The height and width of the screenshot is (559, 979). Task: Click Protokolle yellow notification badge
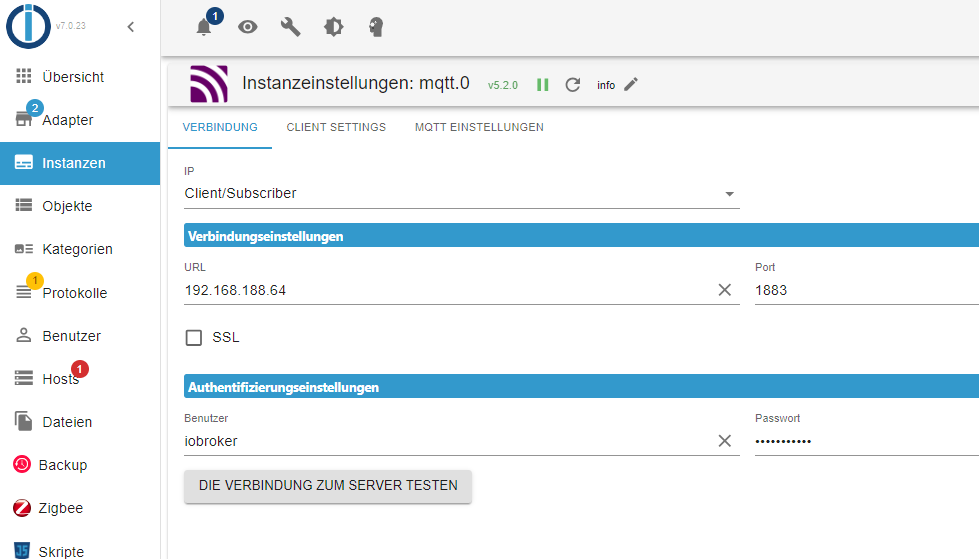point(35,280)
